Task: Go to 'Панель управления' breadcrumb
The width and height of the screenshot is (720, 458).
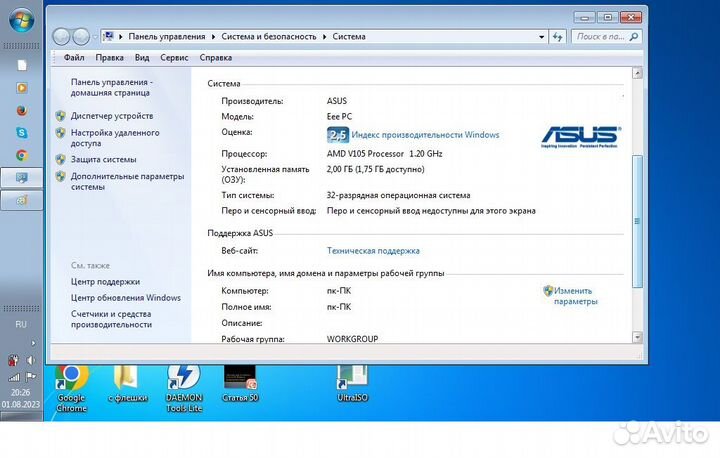Action: tap(167, 37)
